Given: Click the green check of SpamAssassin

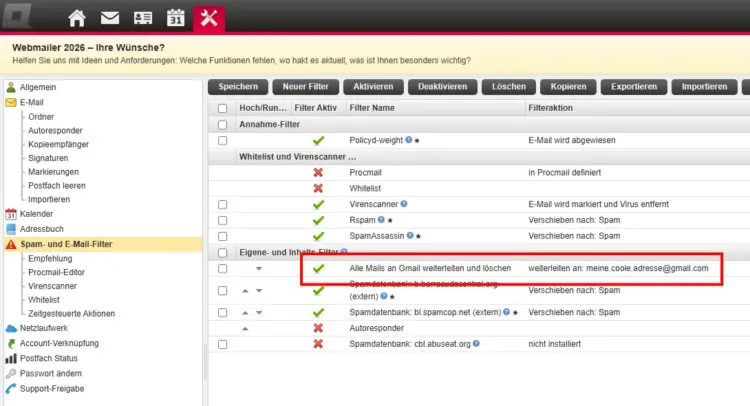Looking at the screenshot, I should tap(318, 236).
